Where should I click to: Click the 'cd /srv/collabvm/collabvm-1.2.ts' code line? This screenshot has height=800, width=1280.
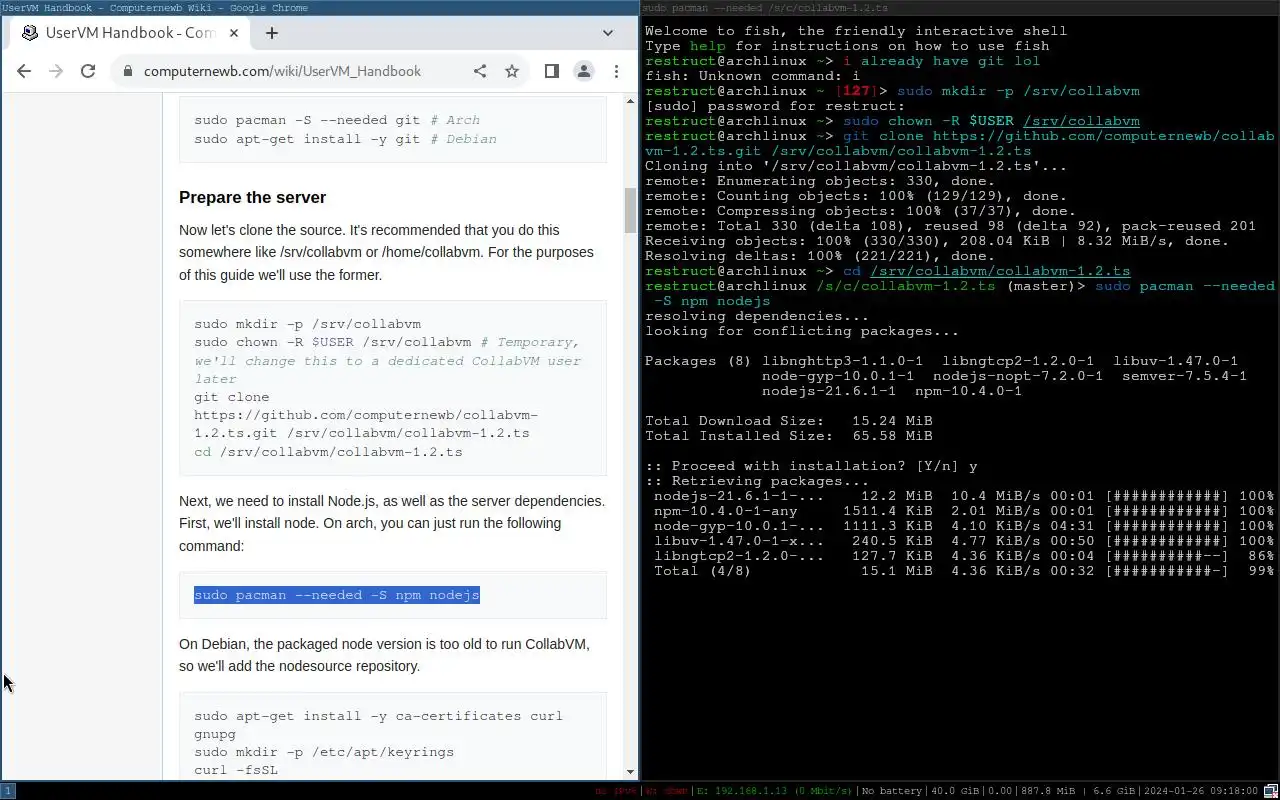tap(328, 452)
